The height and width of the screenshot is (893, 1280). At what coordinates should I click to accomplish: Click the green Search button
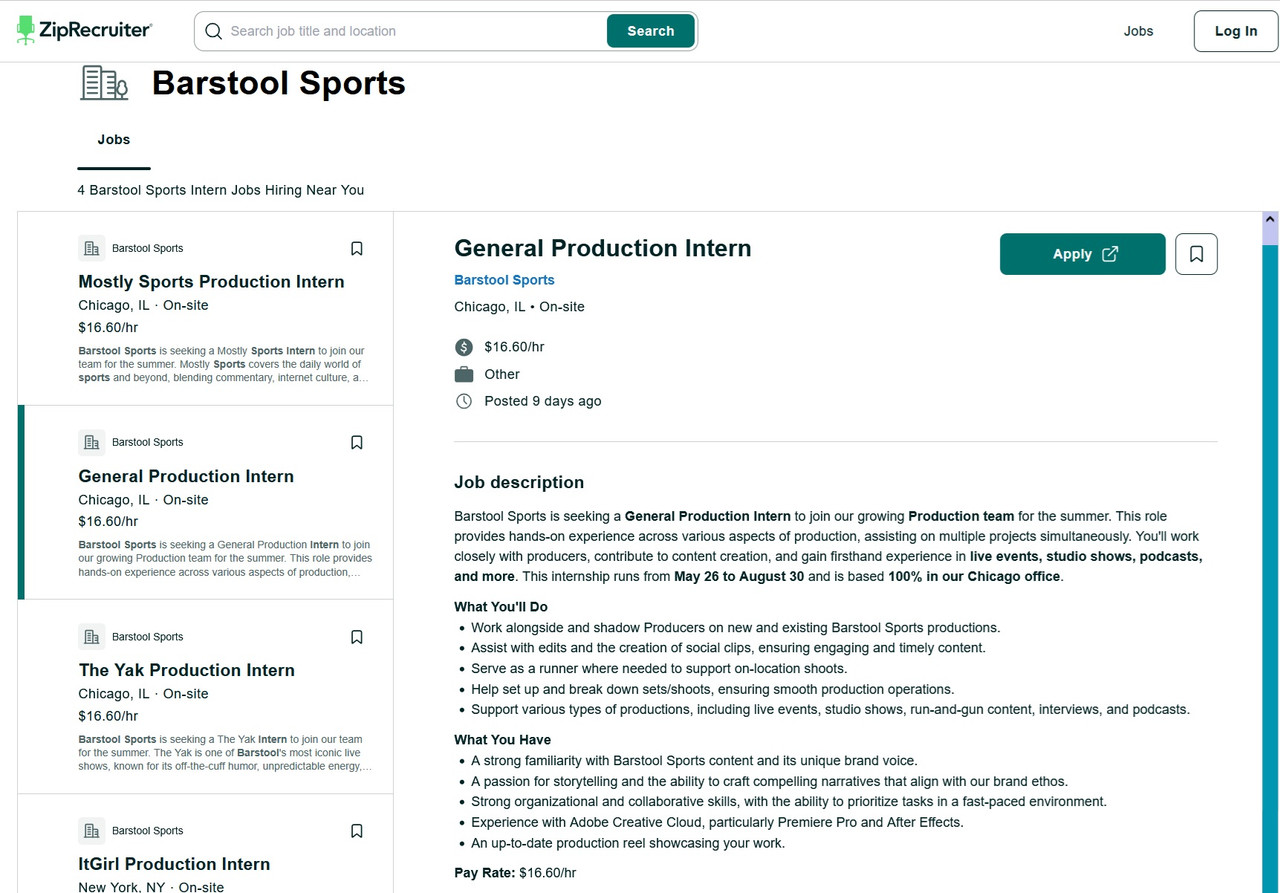[x=650, y=31]
